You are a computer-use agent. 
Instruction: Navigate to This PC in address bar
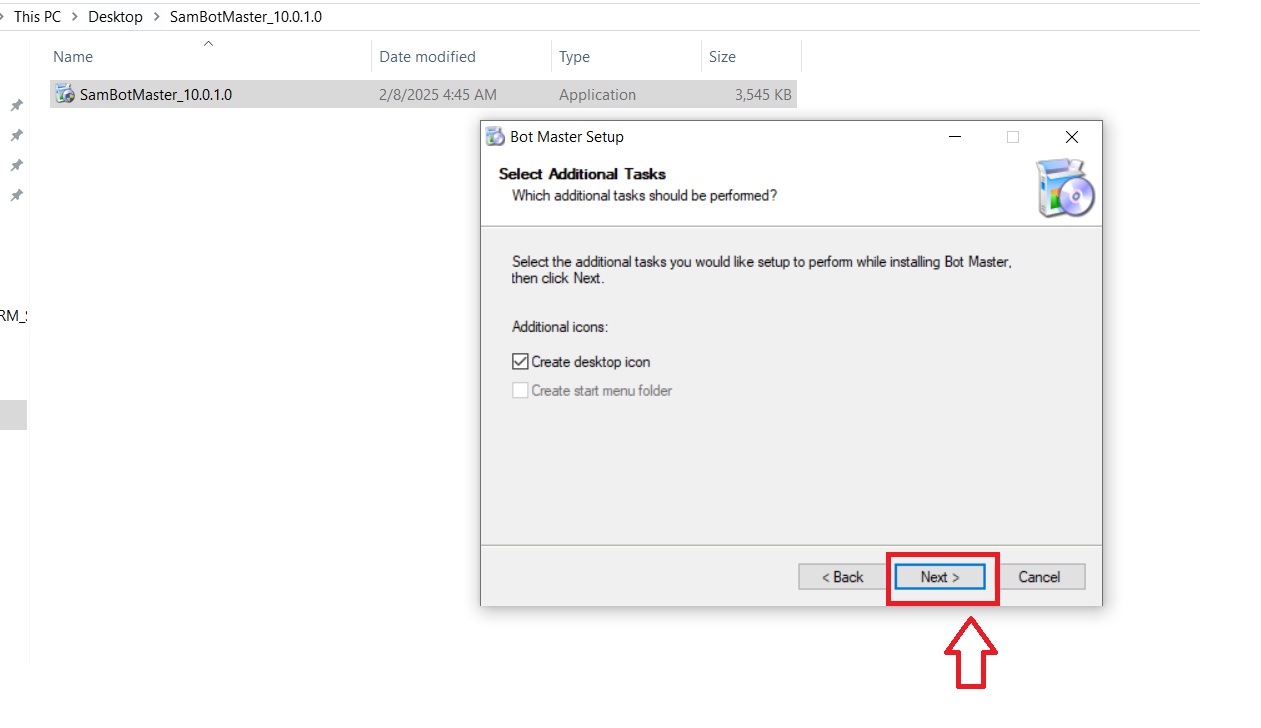click(x=38, y=17)
